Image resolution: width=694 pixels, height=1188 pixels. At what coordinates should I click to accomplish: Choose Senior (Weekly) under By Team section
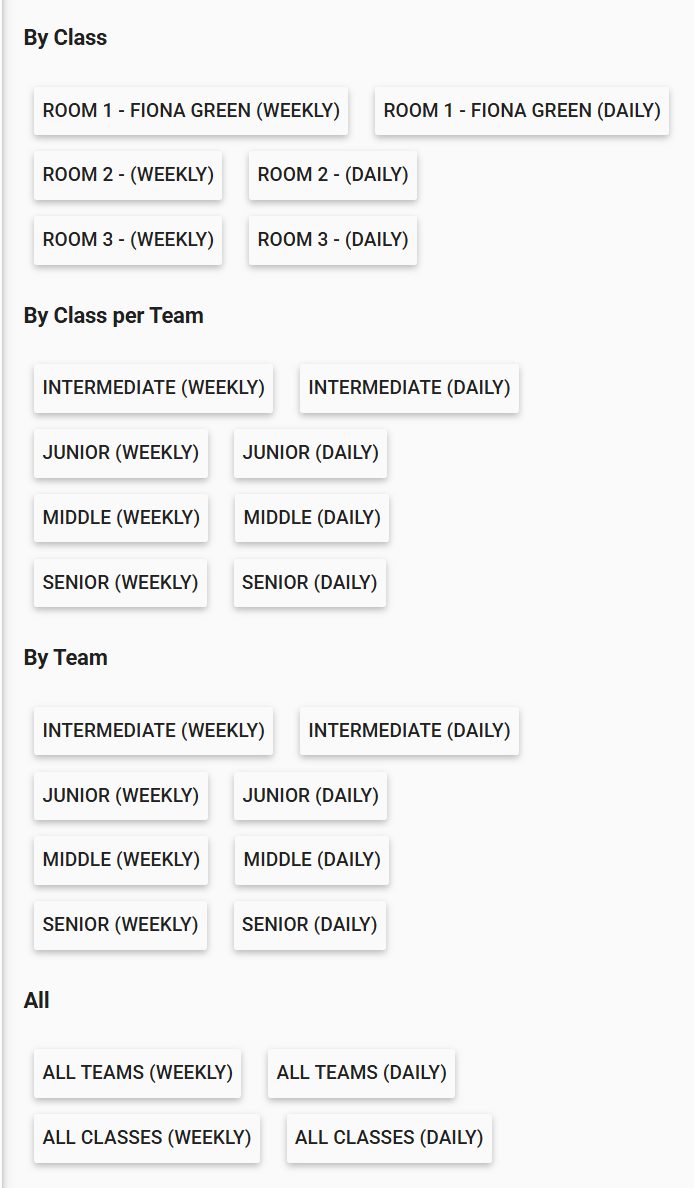(x=120, y=925)
